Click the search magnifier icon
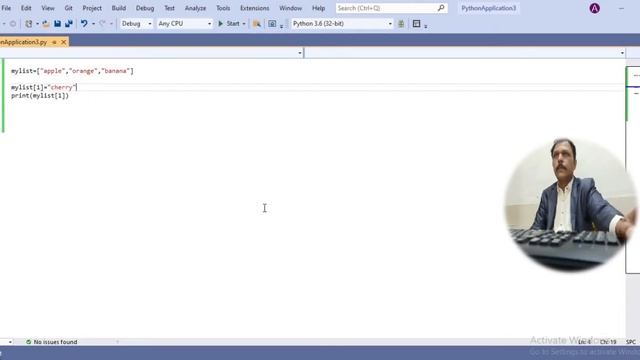This screenshot has height=360, width=640. coord(441,8)
